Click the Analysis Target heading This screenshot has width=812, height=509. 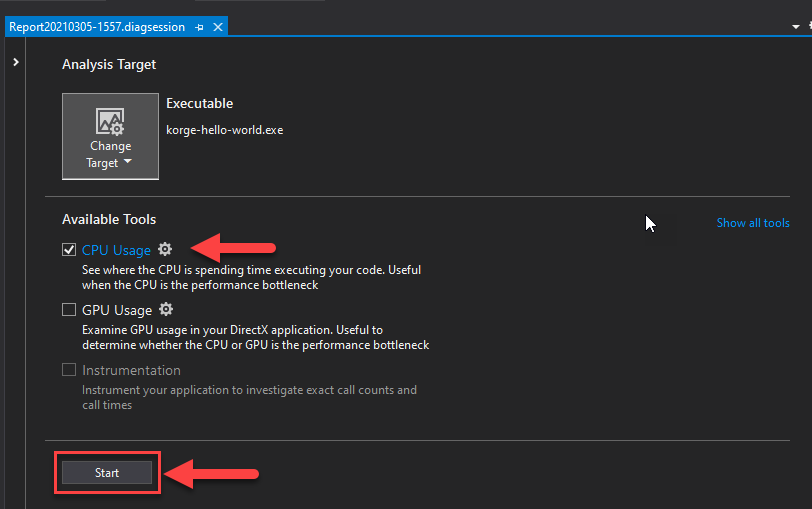point(109,64)
